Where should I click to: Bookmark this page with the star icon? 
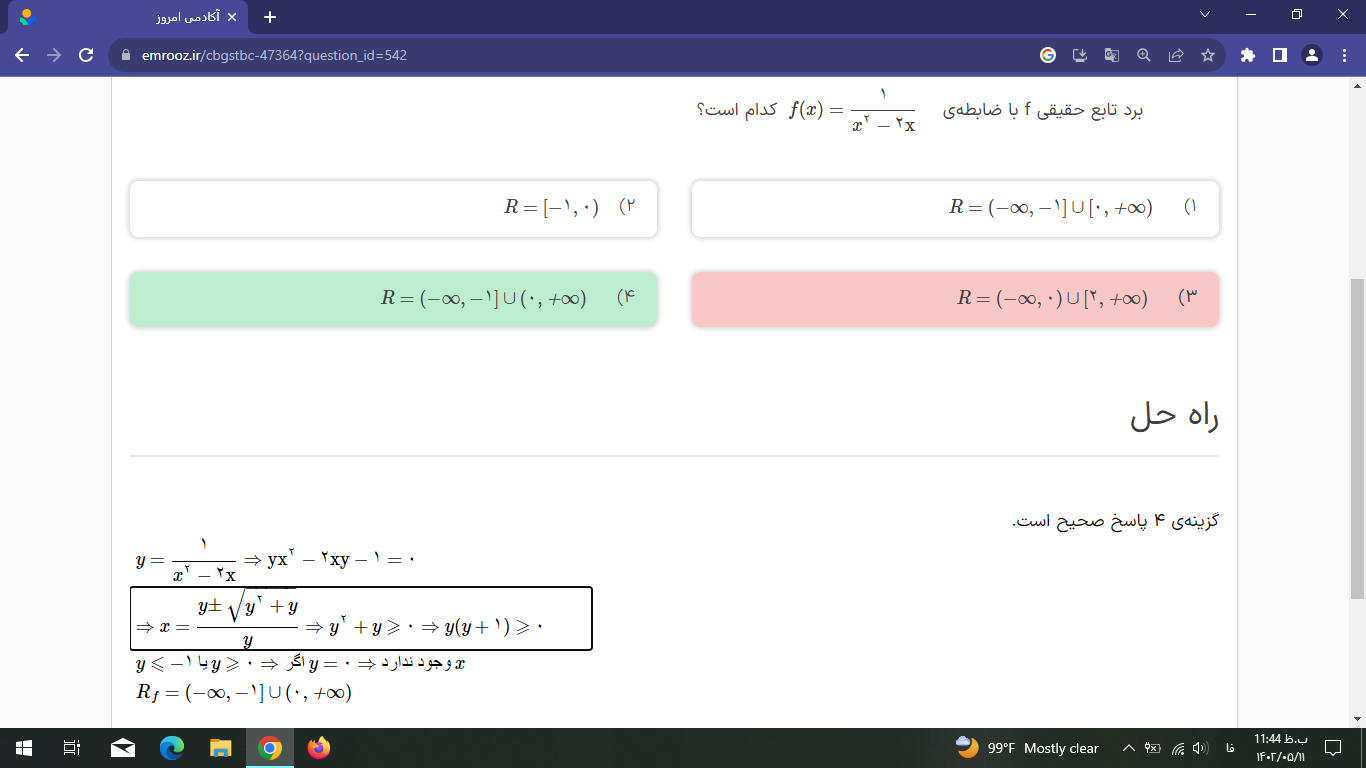[x=1208, y=56]
